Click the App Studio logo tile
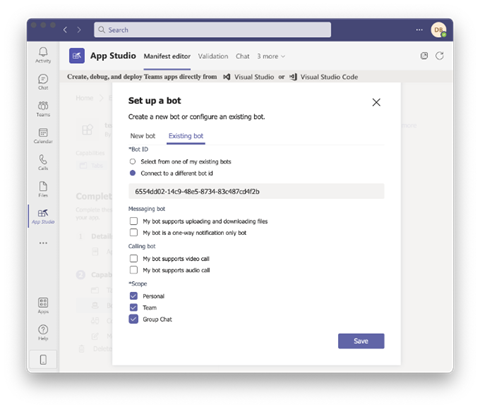This screenshot has width=480, height=409. 77,56
